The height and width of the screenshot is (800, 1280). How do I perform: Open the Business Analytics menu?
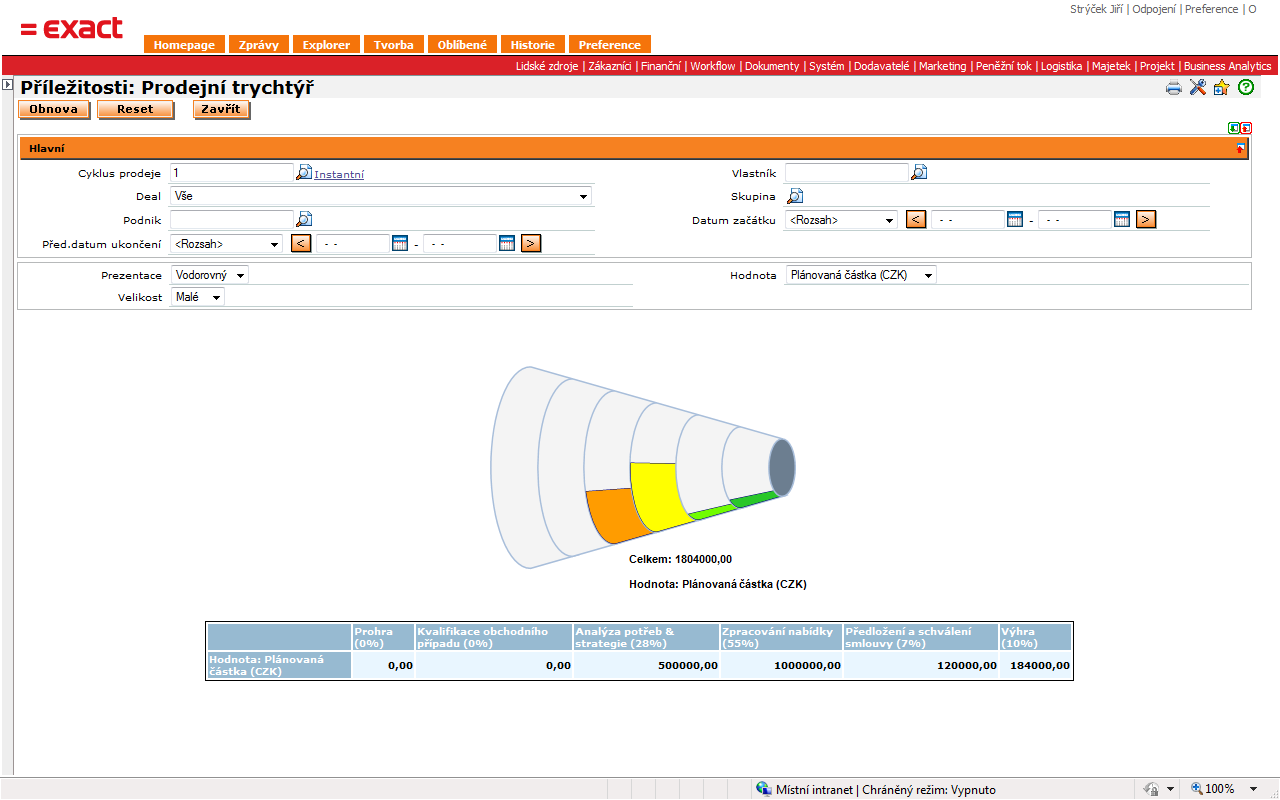pyautogui.click(x=1228, y=66)
